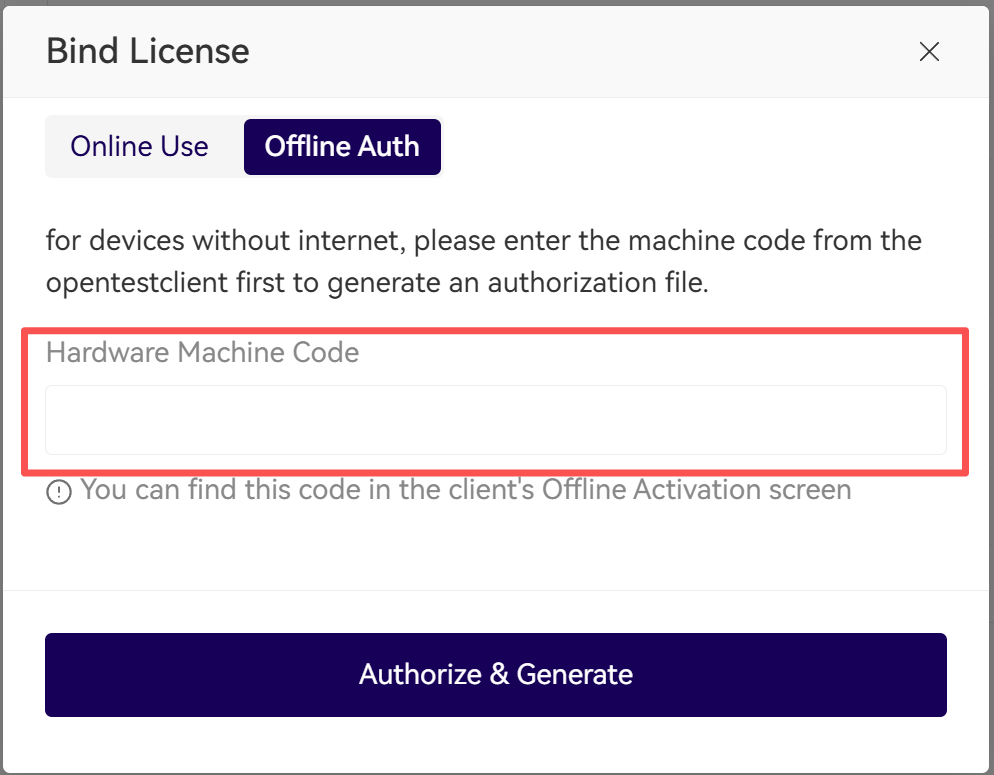This screenshot has height=775, width=994.
Task: Select the Offline Auth tab
Action: click(342, 146)
